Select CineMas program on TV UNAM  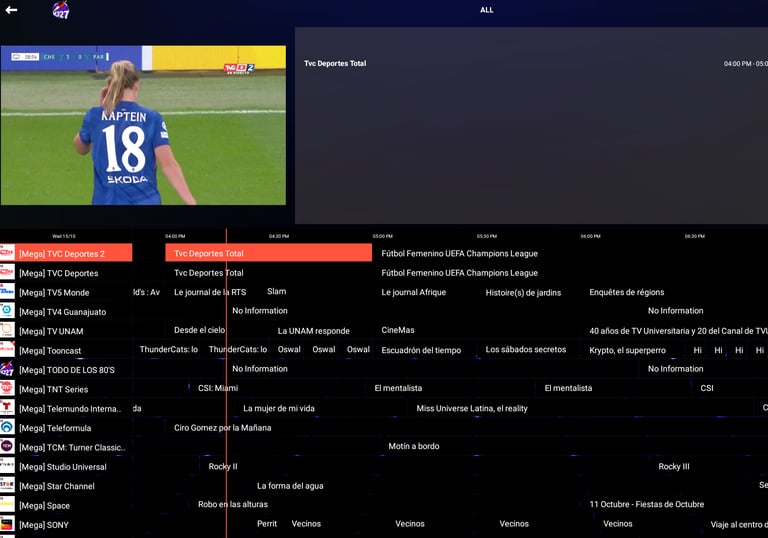[398, 330]
